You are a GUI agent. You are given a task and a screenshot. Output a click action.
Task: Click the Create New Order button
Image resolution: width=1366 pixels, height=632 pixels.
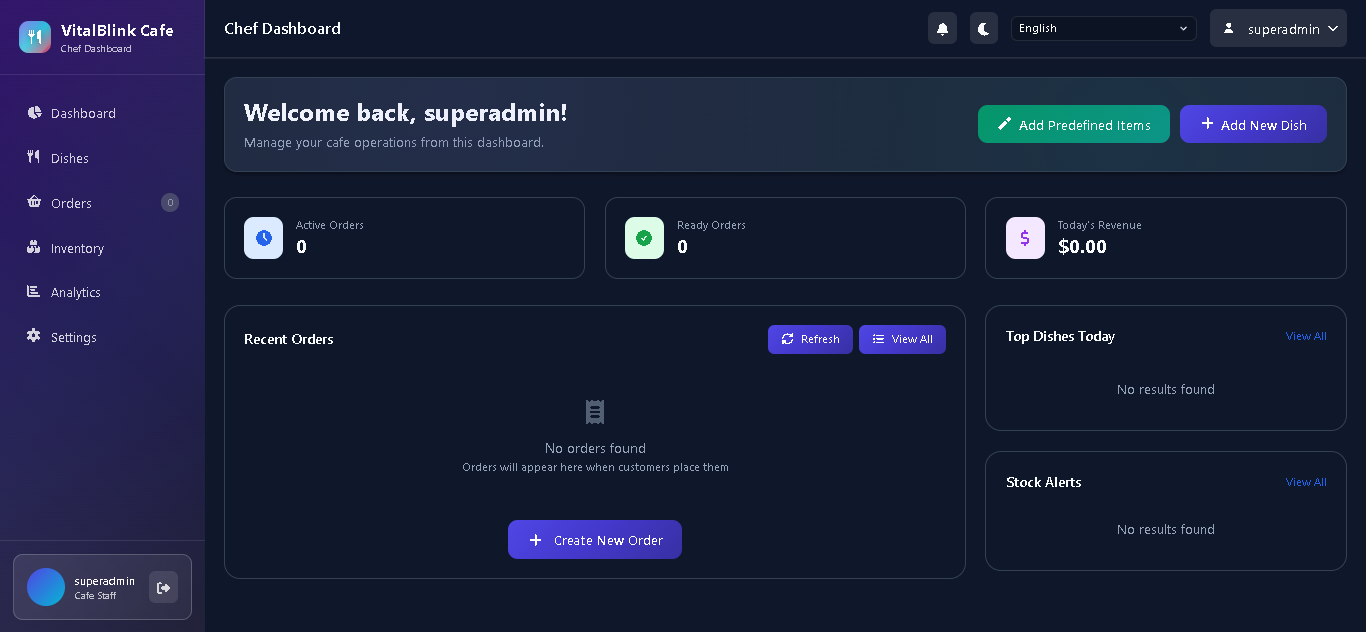595,540
